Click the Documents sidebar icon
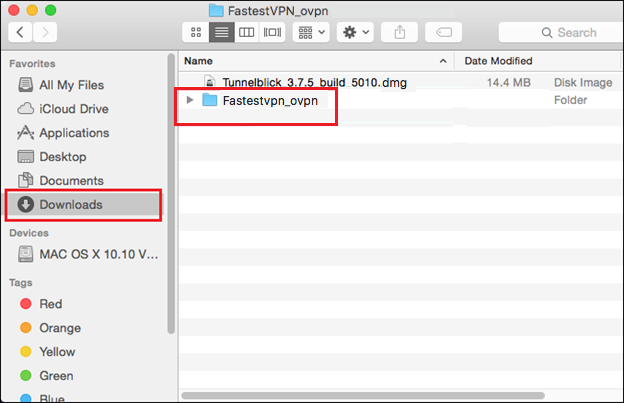 tap(25, 180)
